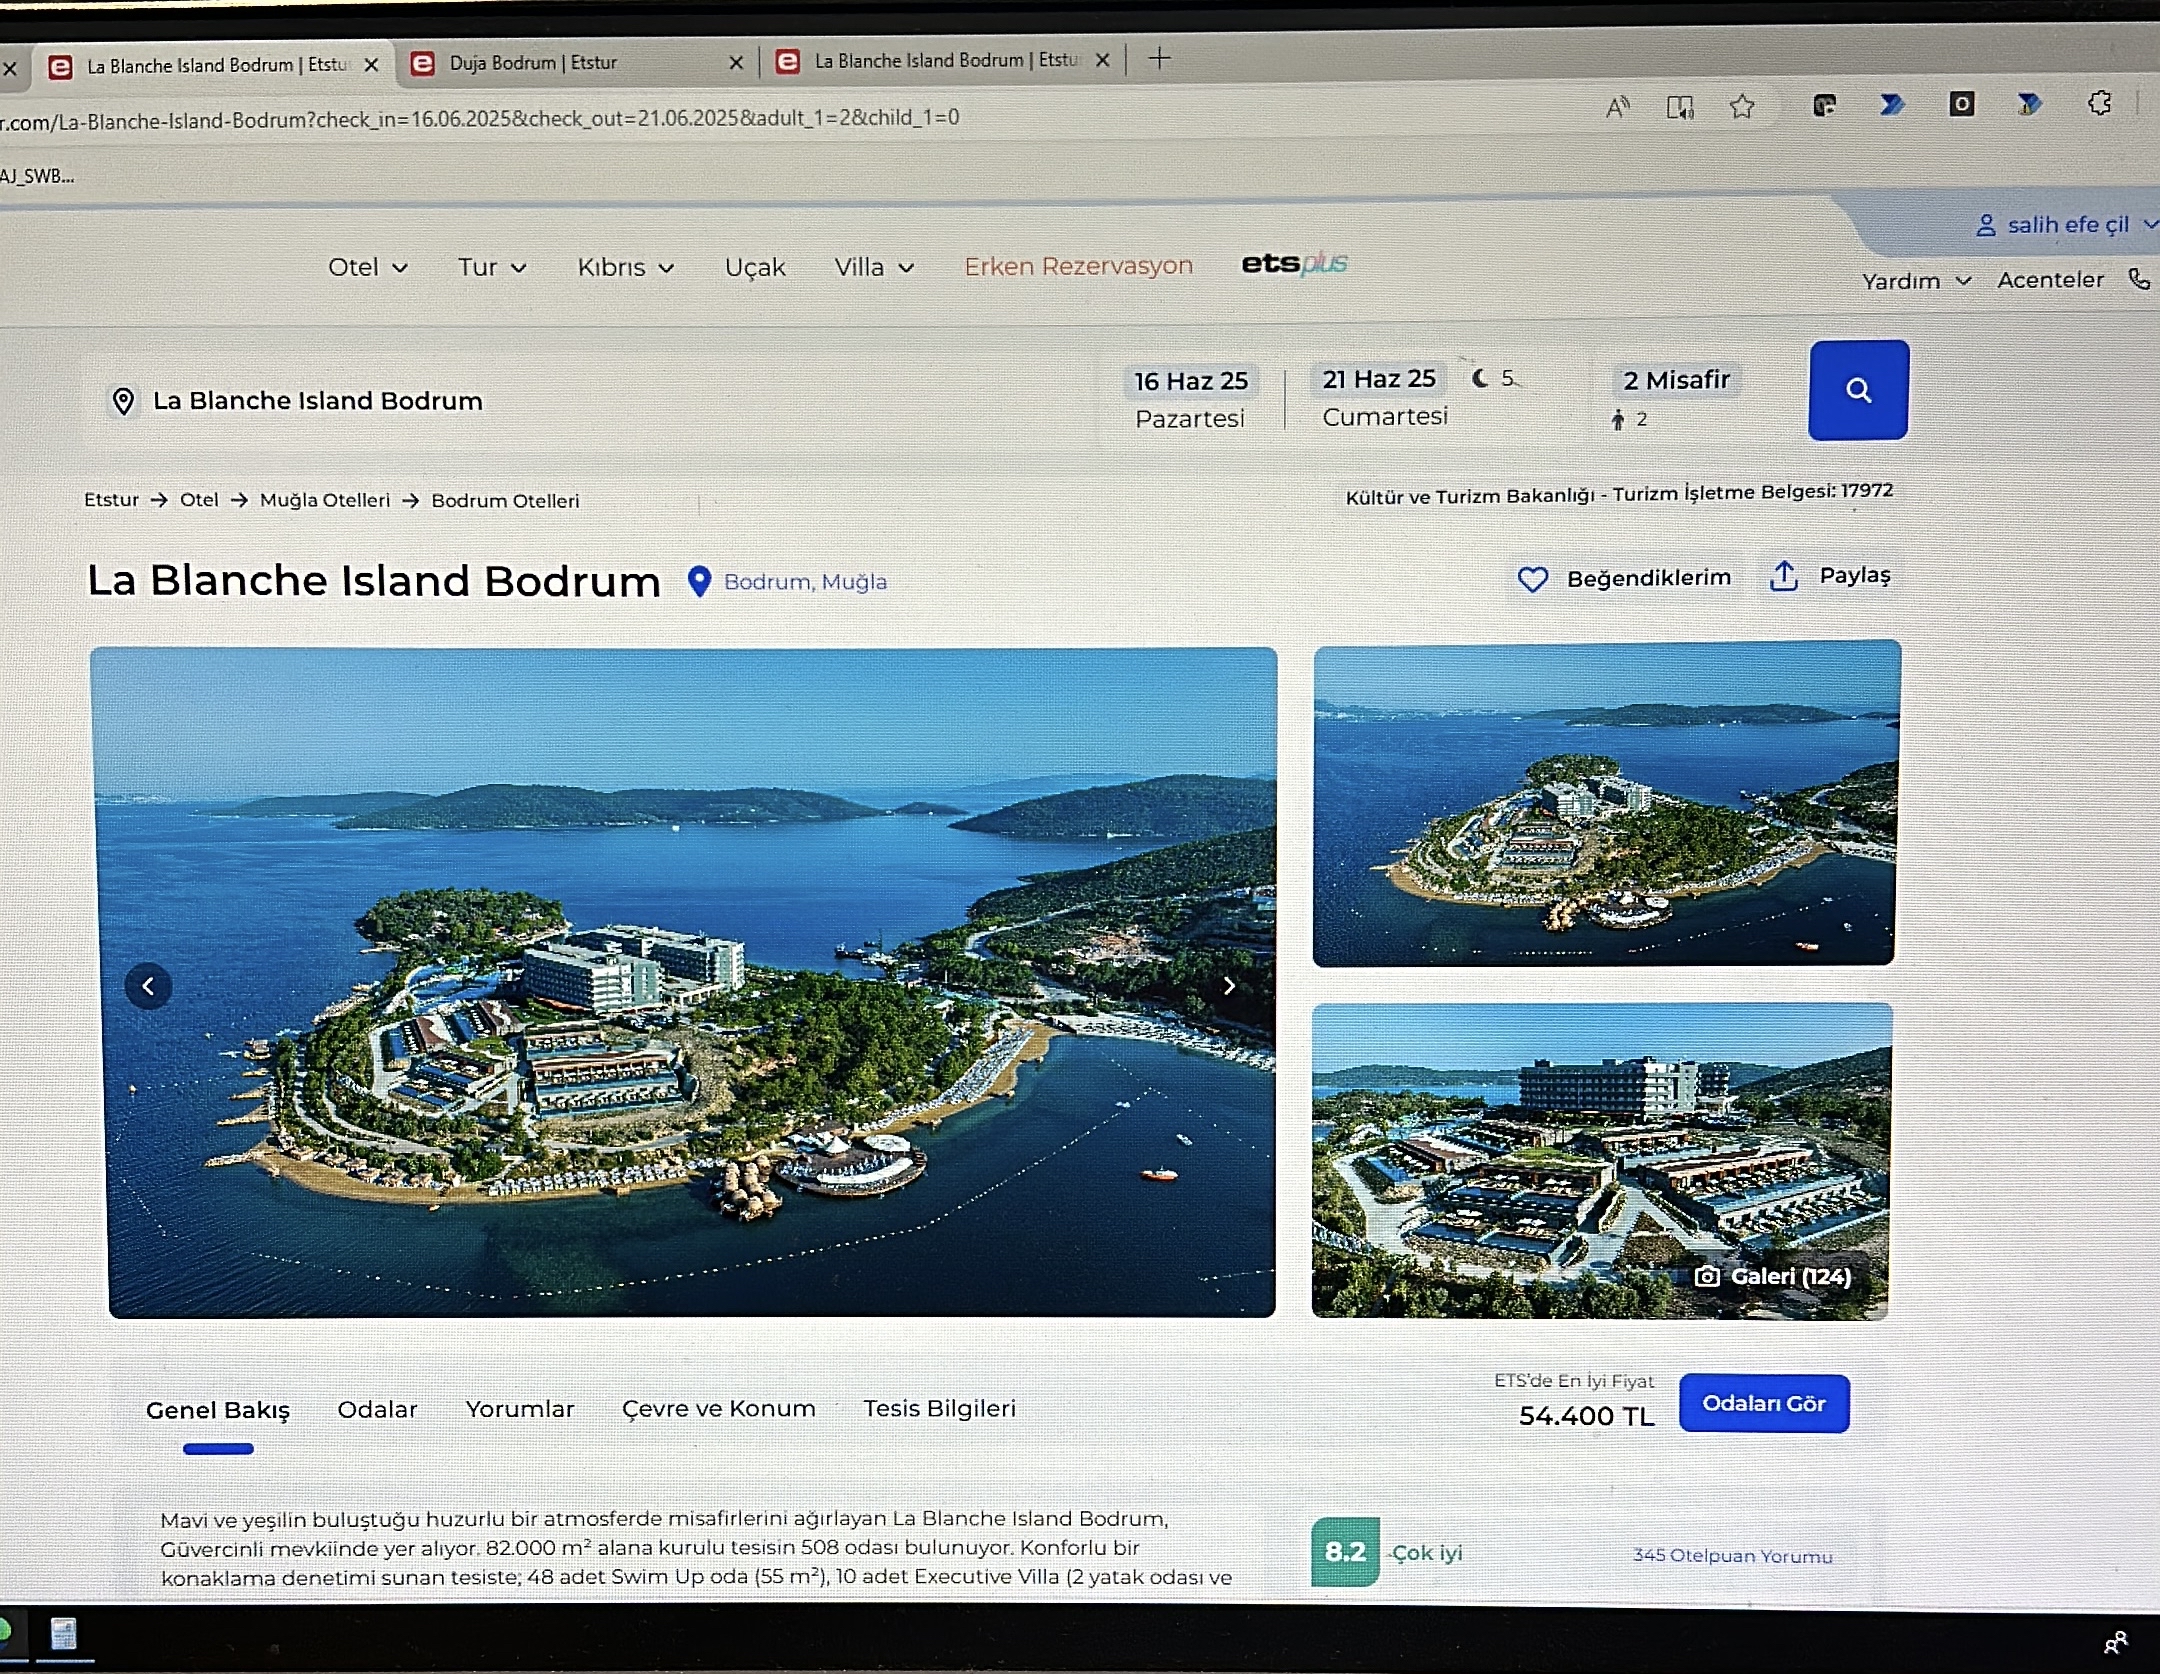Click the AJ_SWB... bookmark in favorites bar

click(37, 176)
